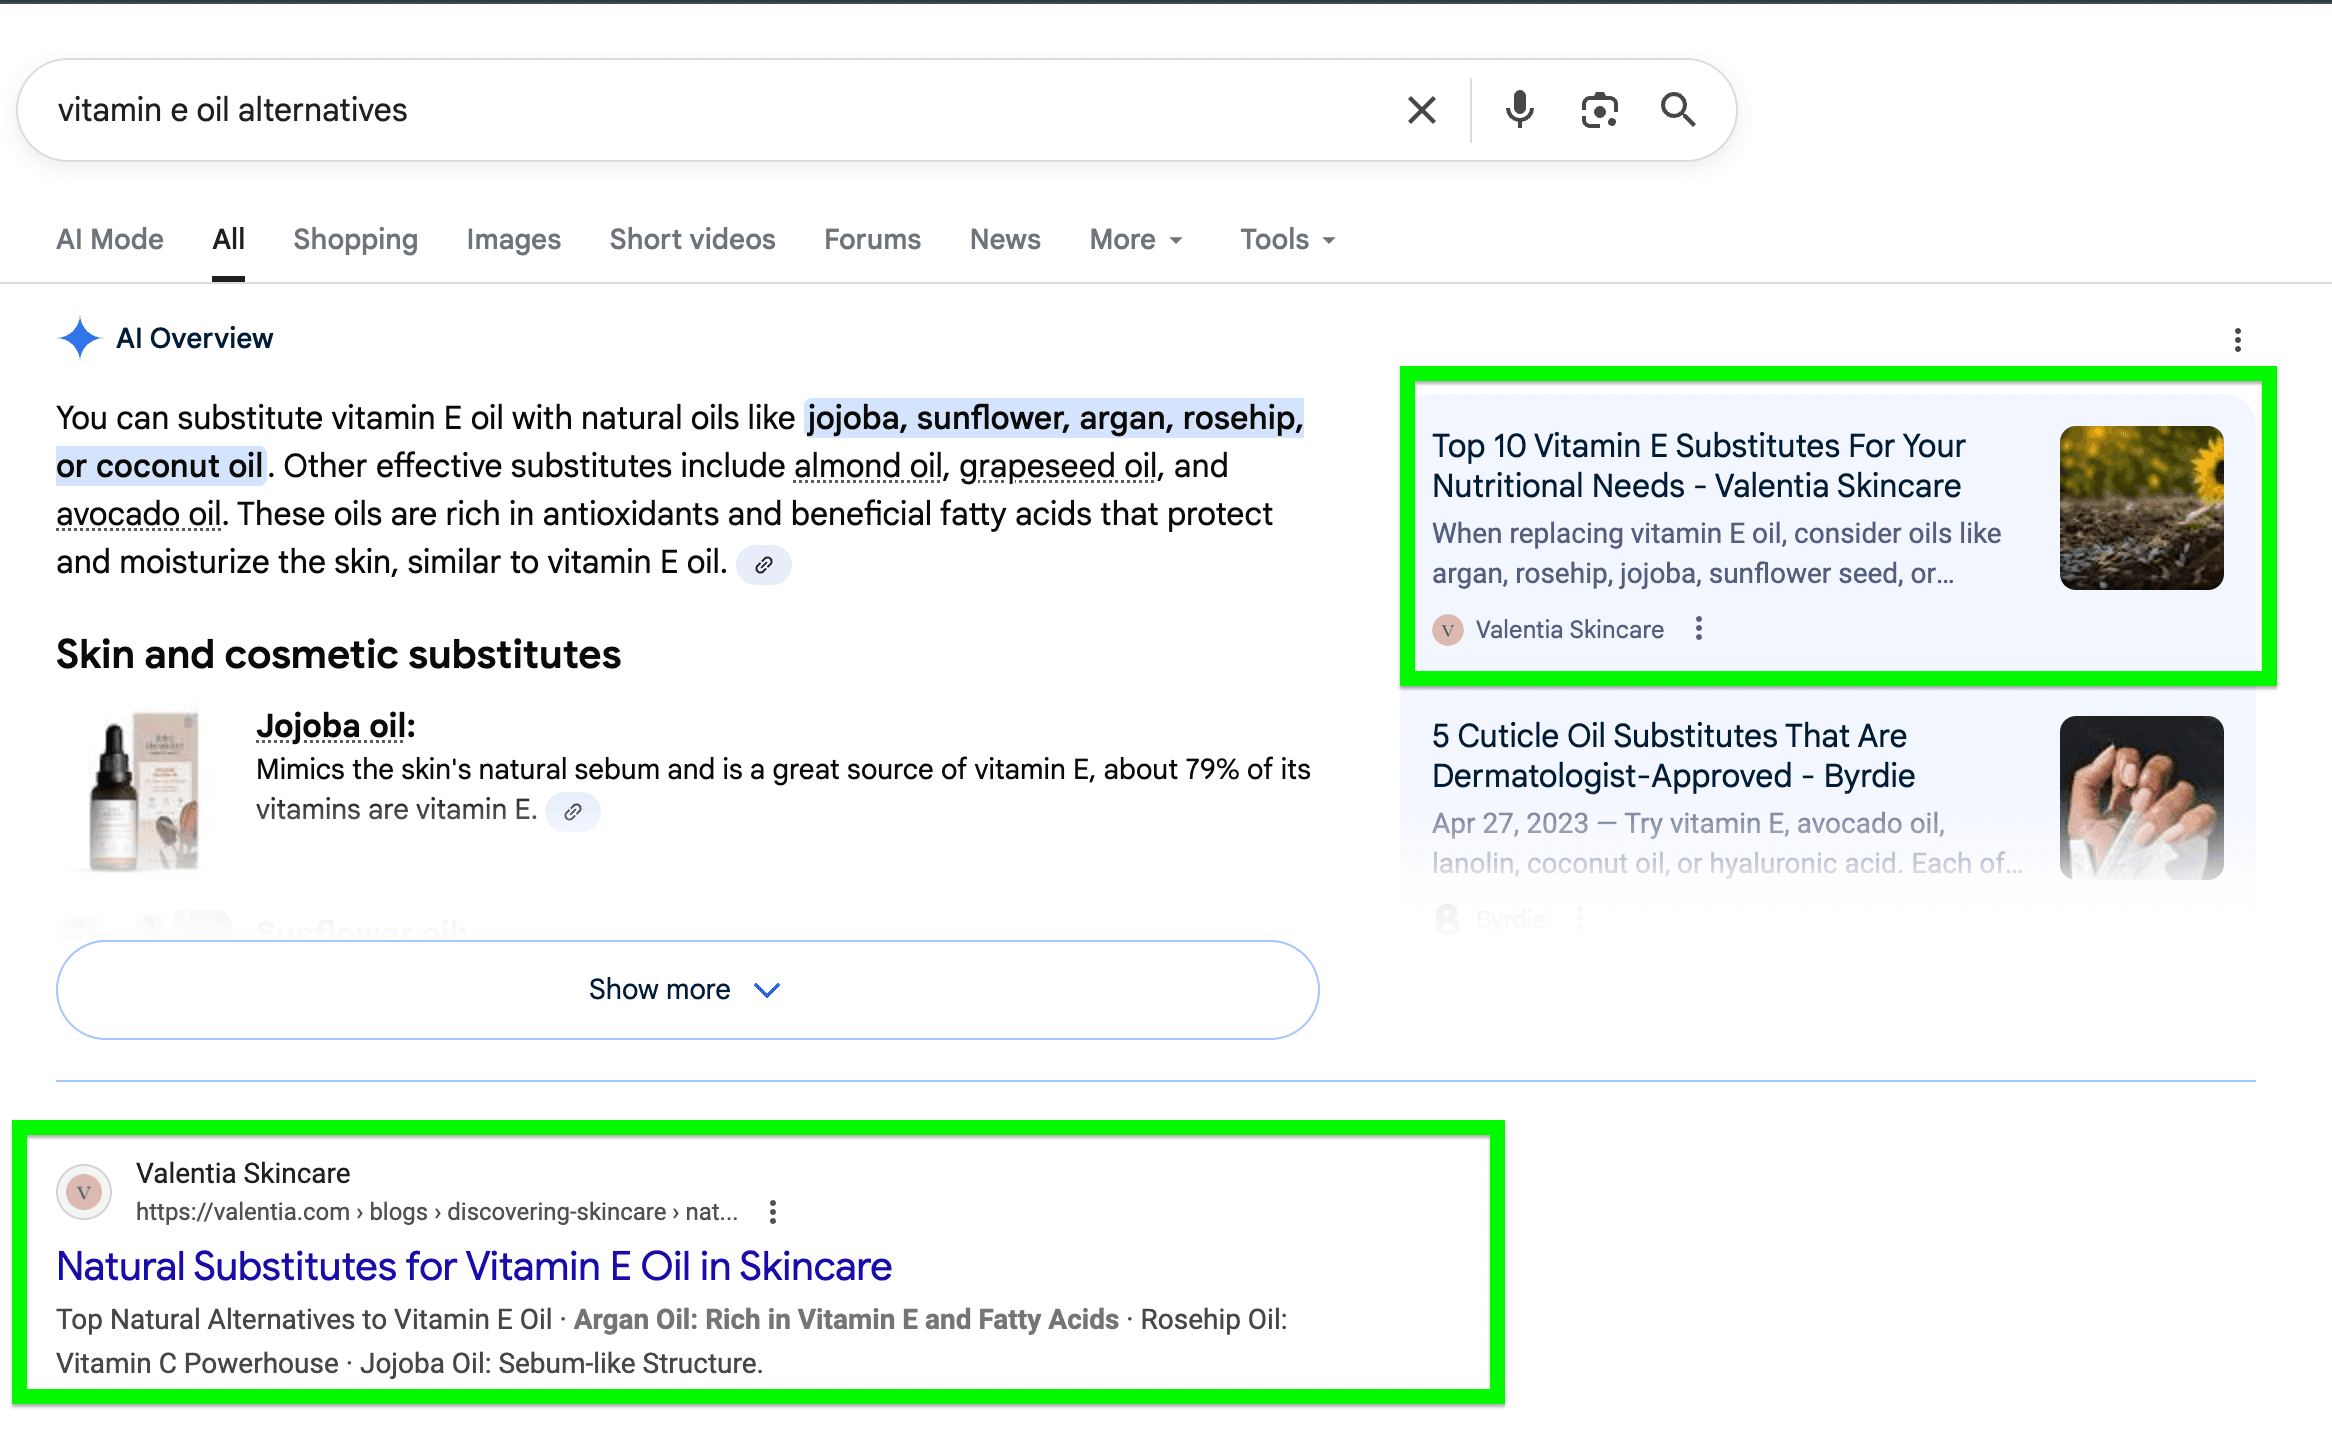Click the Valentia Skincare favicon in the result
The height and width of the screenshot is (1430, 2332).
point(83,1191)
